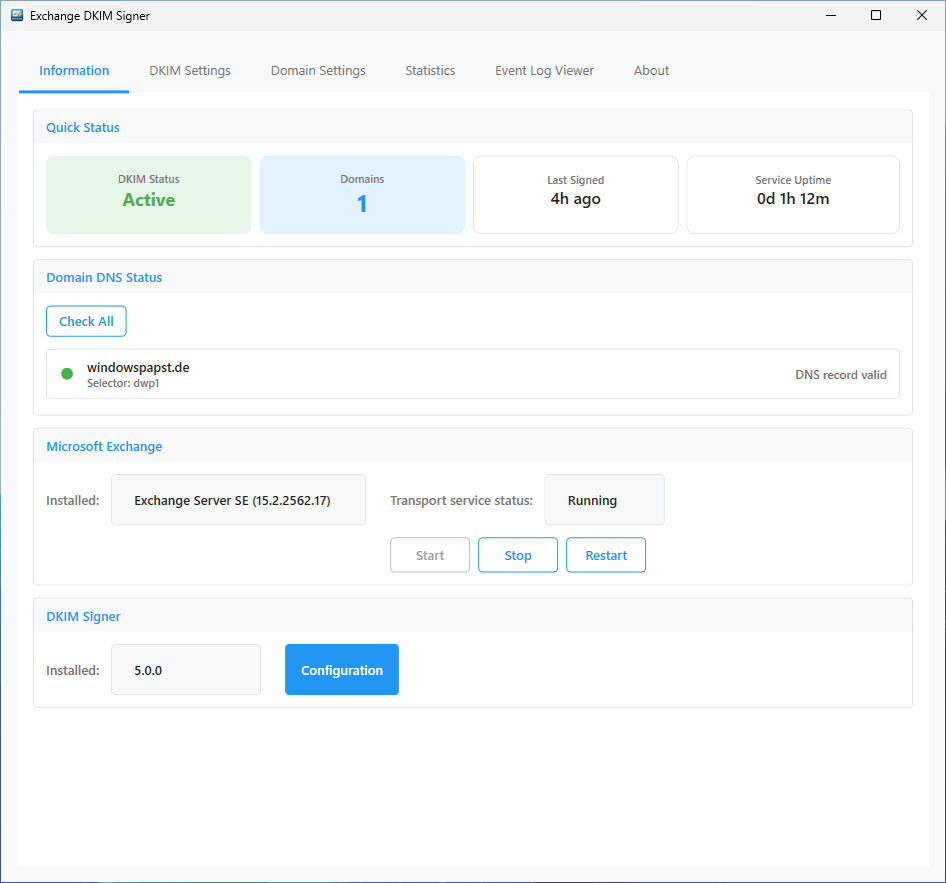Go to the Domain Settings tab
946x883 pixels.
[318, 71]
